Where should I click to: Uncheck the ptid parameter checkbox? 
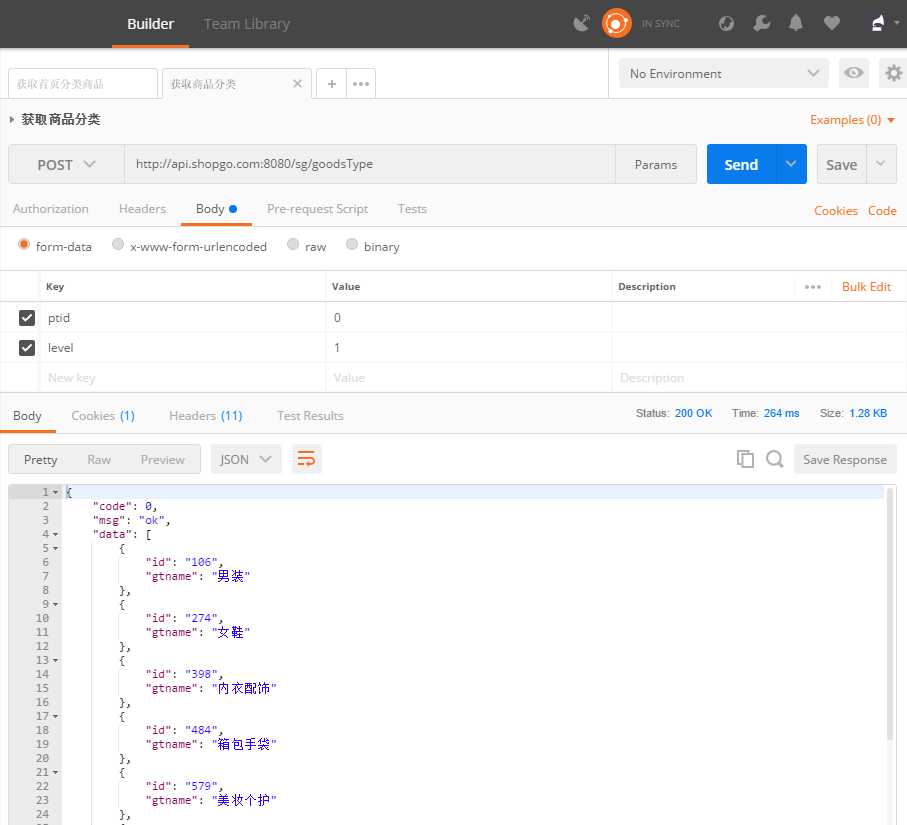coord(27,318)
